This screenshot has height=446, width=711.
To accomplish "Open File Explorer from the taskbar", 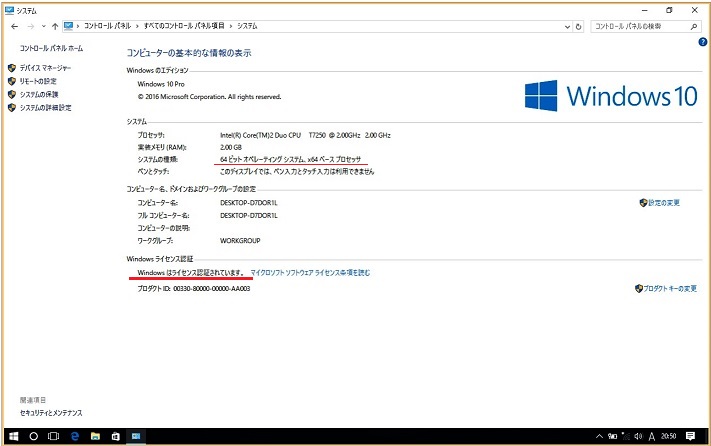I will 95,436.
